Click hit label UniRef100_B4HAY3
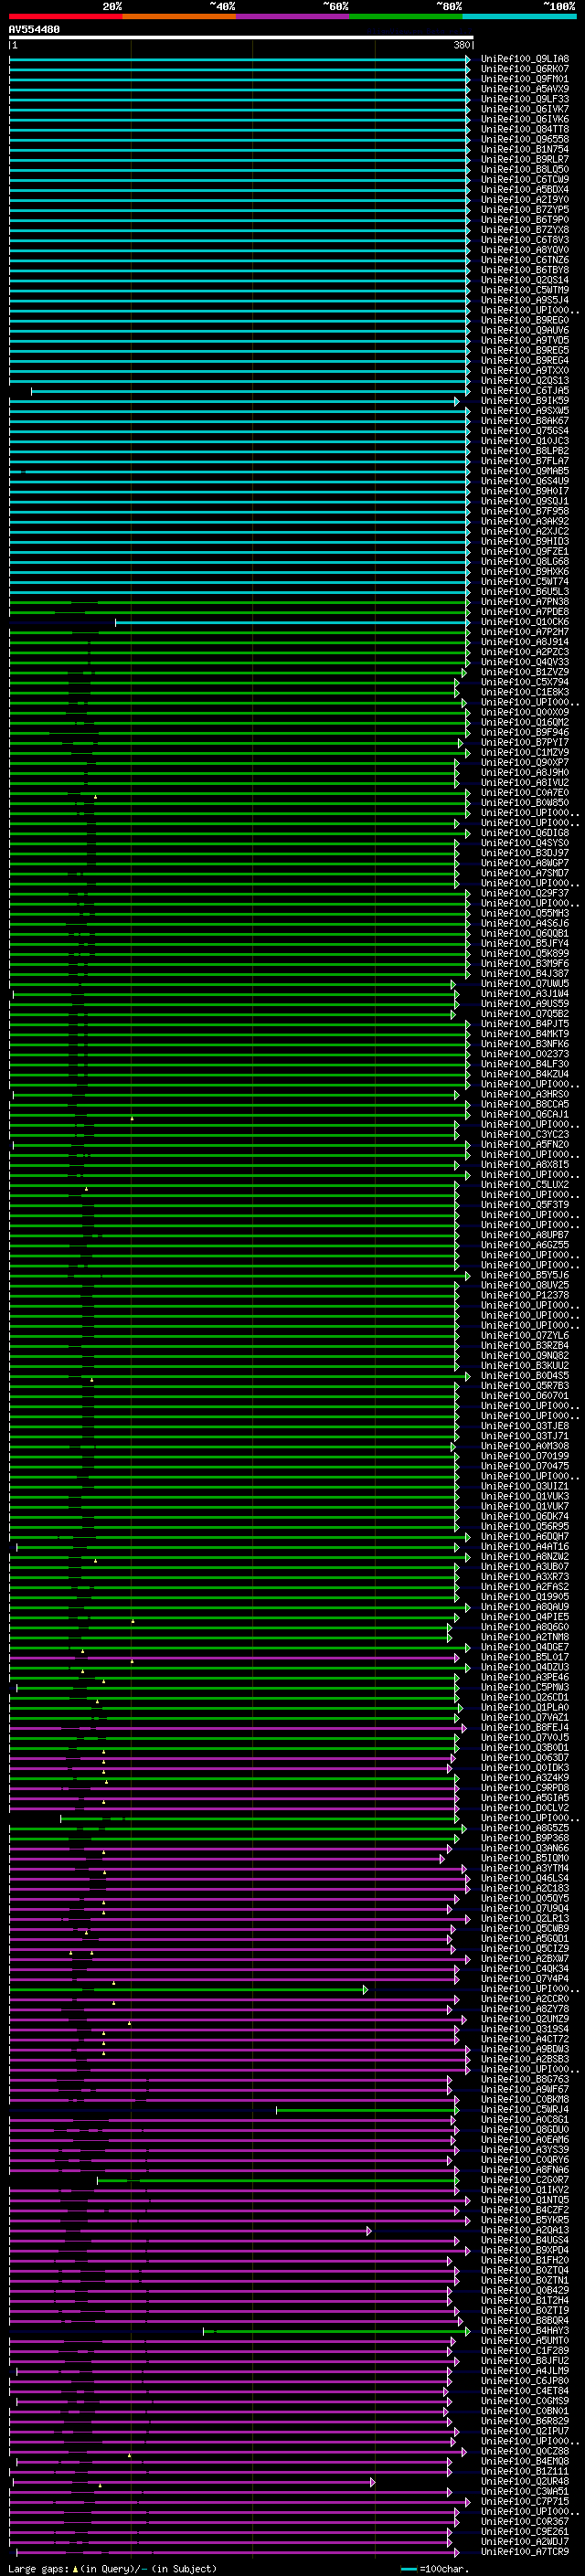This screenshot has height=2576, width=585. (525, 2330)
